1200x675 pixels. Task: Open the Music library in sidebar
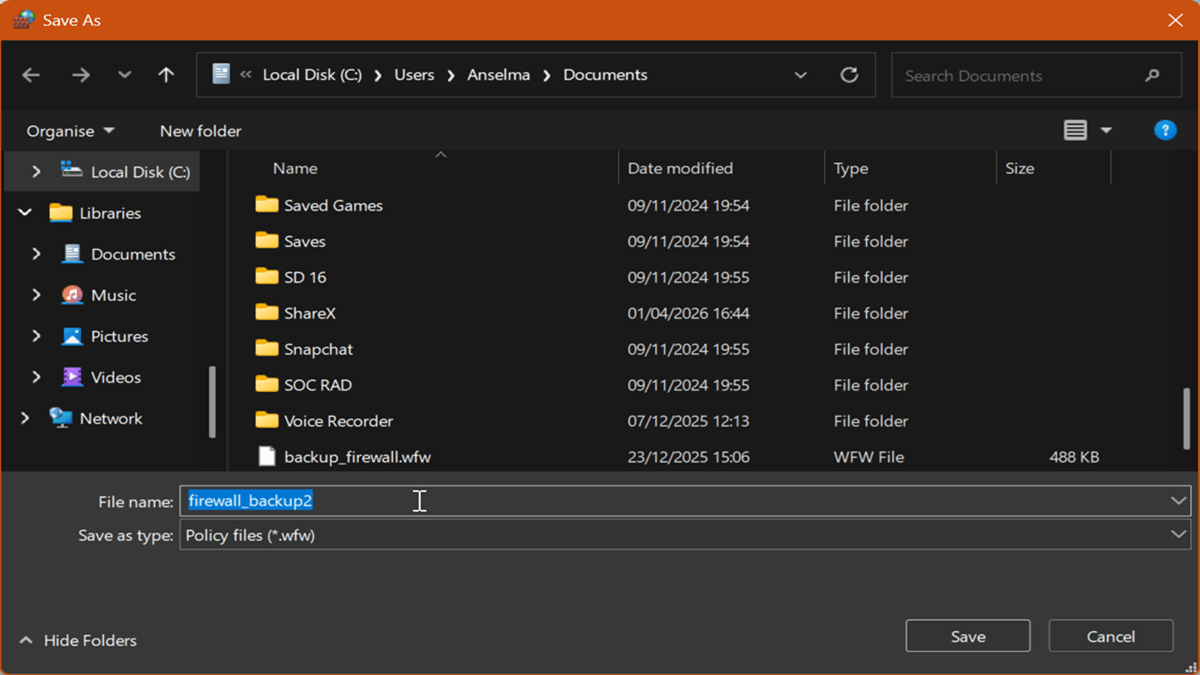(x=113, y=295)
